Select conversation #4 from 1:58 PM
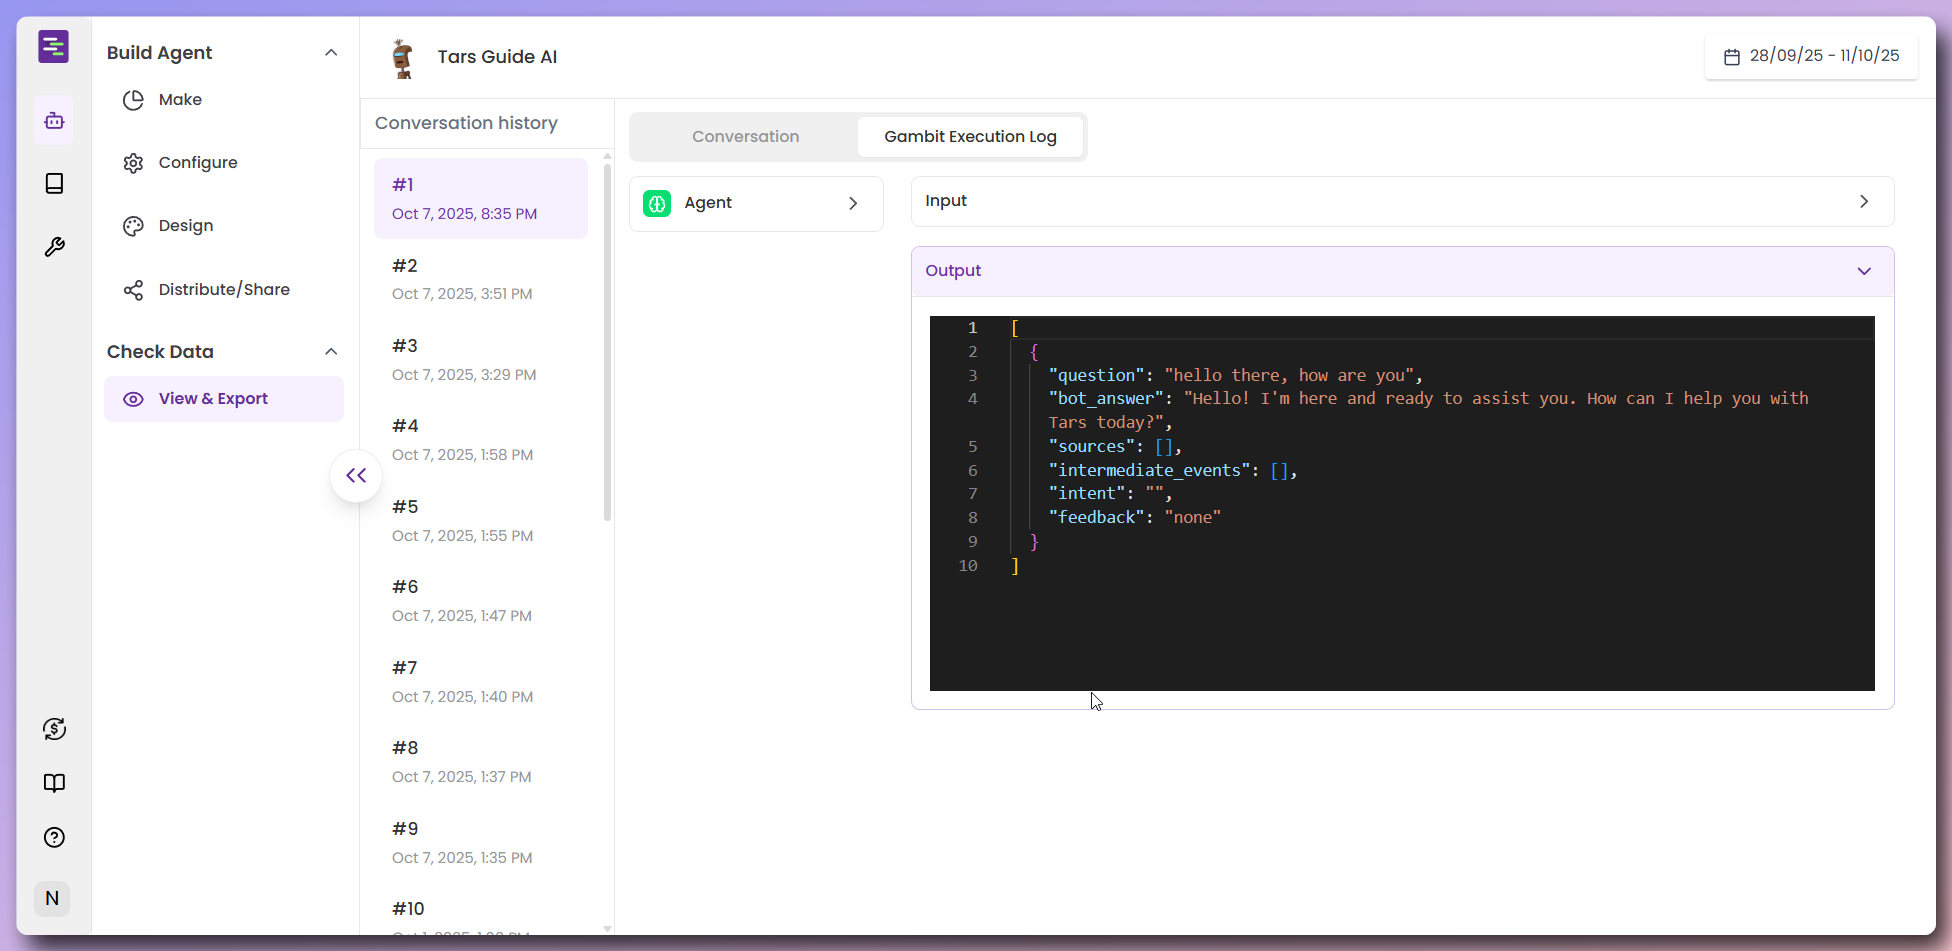 (x=481, y=440)
